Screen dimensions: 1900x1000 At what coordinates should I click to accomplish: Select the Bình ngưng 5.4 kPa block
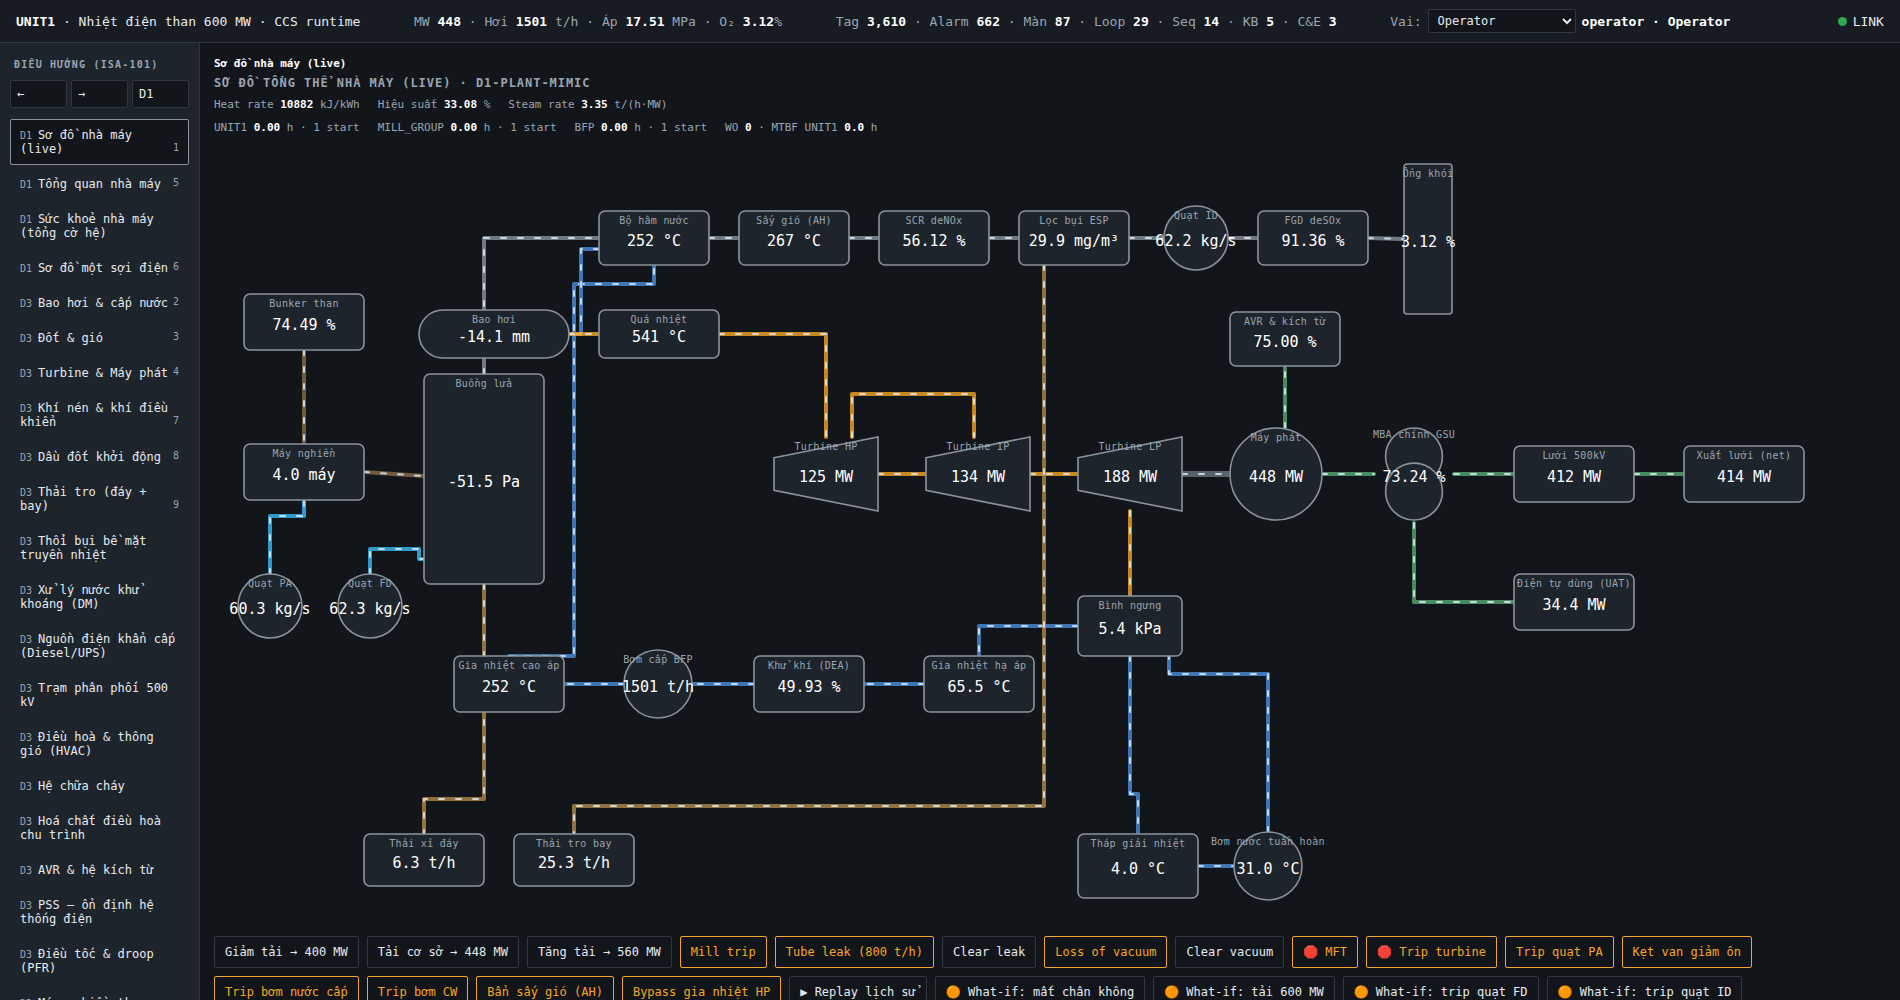[x=1130, y=626]
